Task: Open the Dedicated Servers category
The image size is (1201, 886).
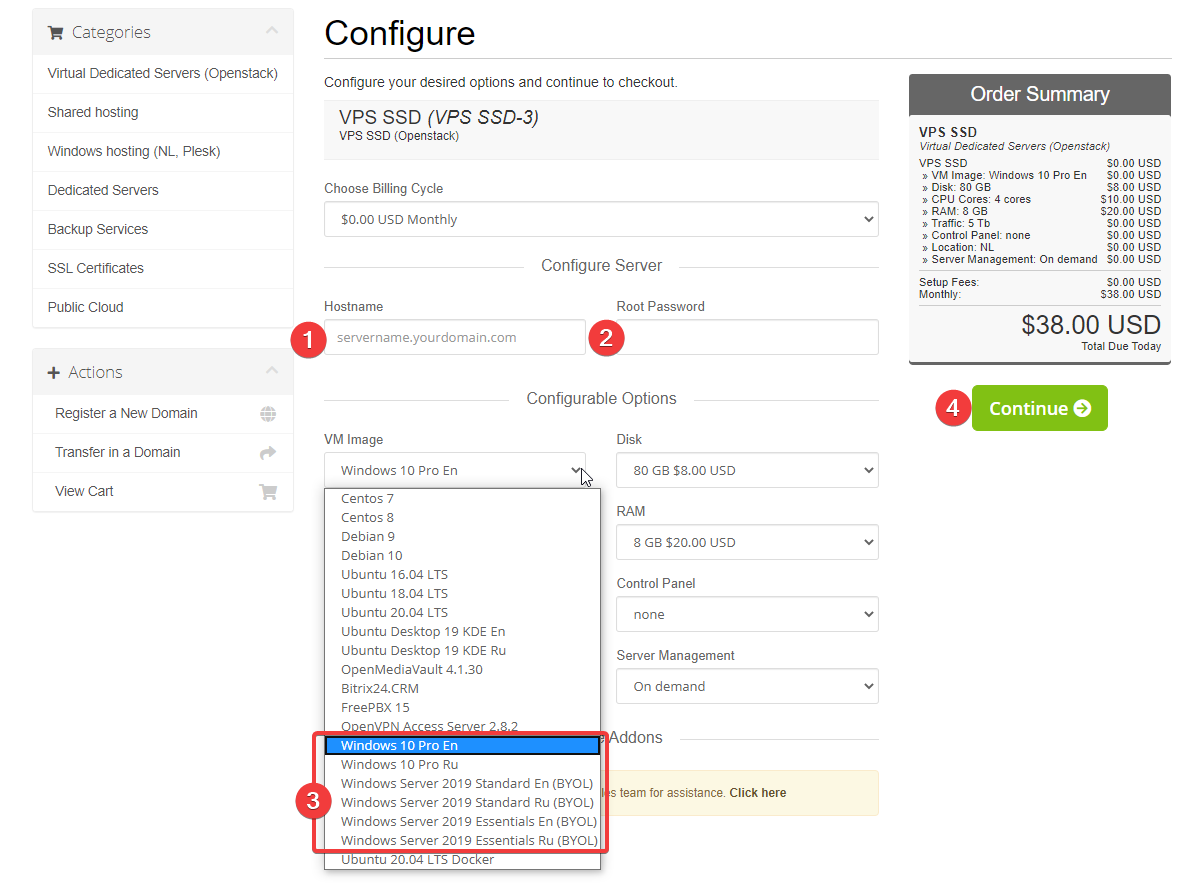Action: [103, 190]
